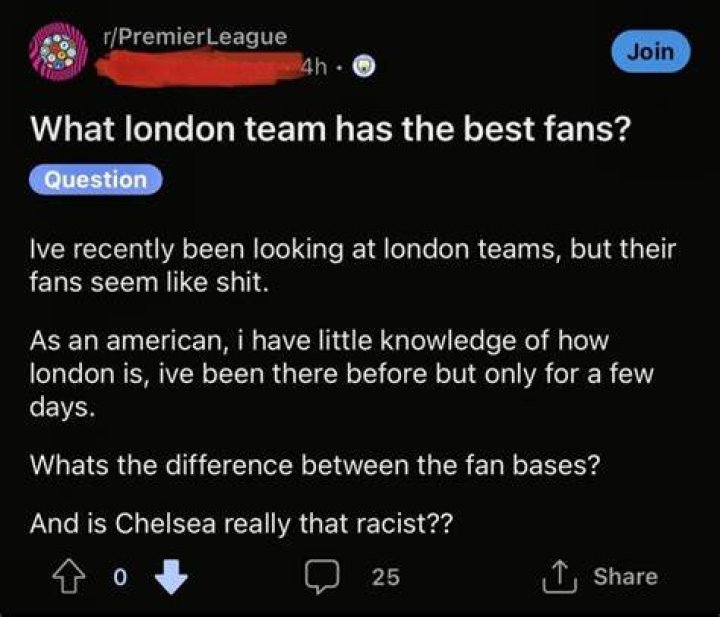Join the PremierLeague community
Viewport: 720px width, 617px height.
click(651, 51)
